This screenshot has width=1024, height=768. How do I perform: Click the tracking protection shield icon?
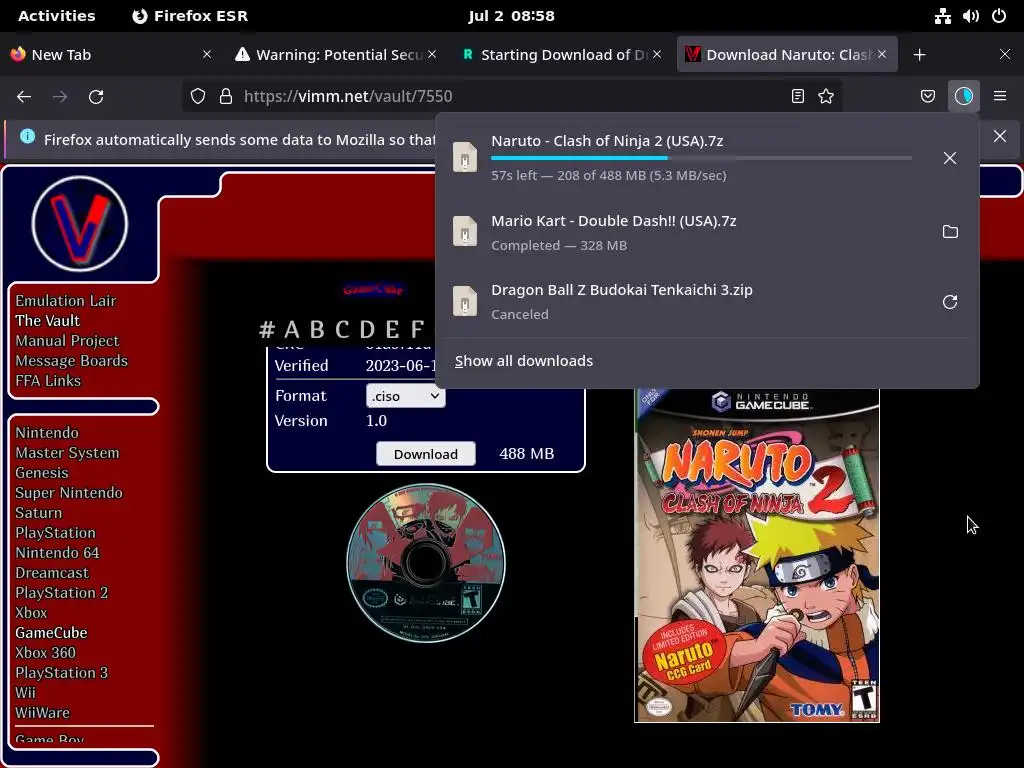[198, 96]
